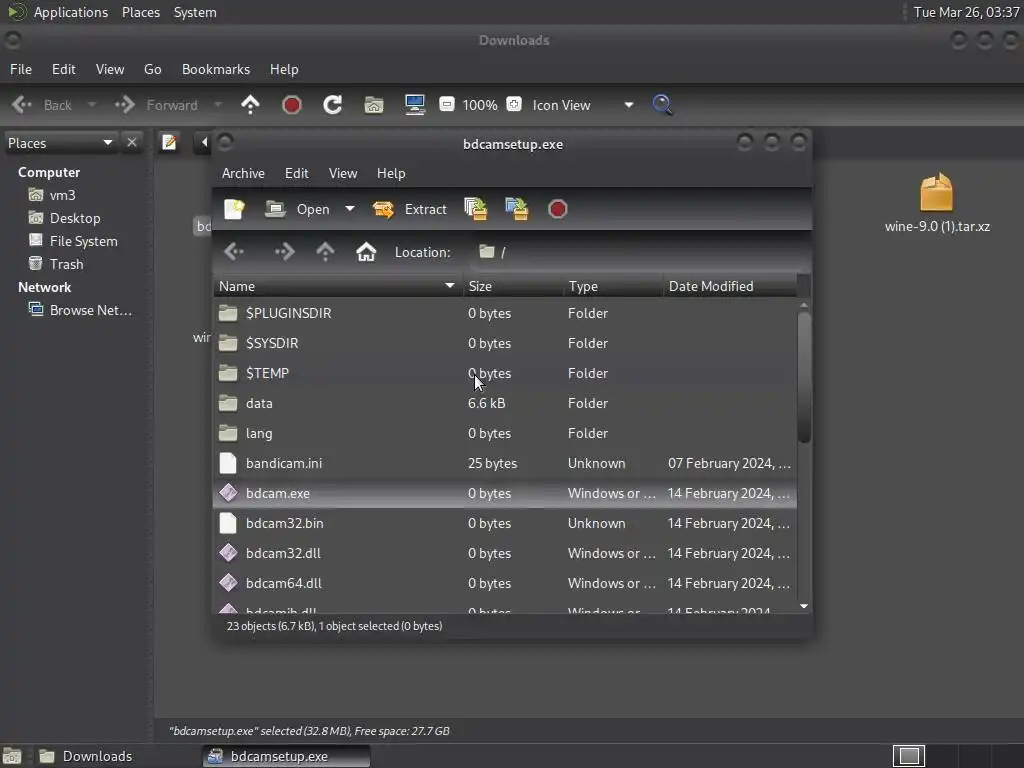
Task: Open the Icon View dropdown
Action: 583,105
